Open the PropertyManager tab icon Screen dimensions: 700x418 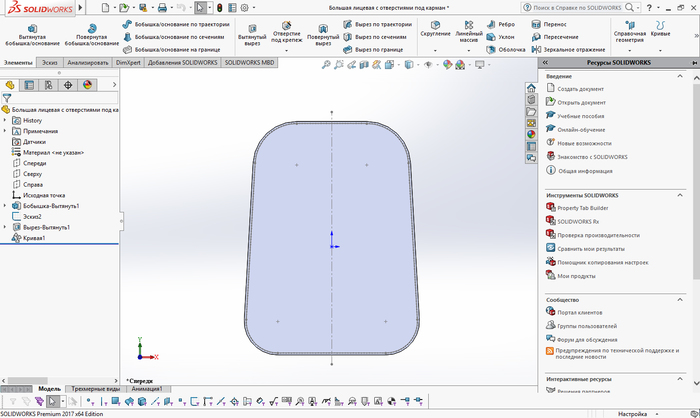(x=29, y=85)
